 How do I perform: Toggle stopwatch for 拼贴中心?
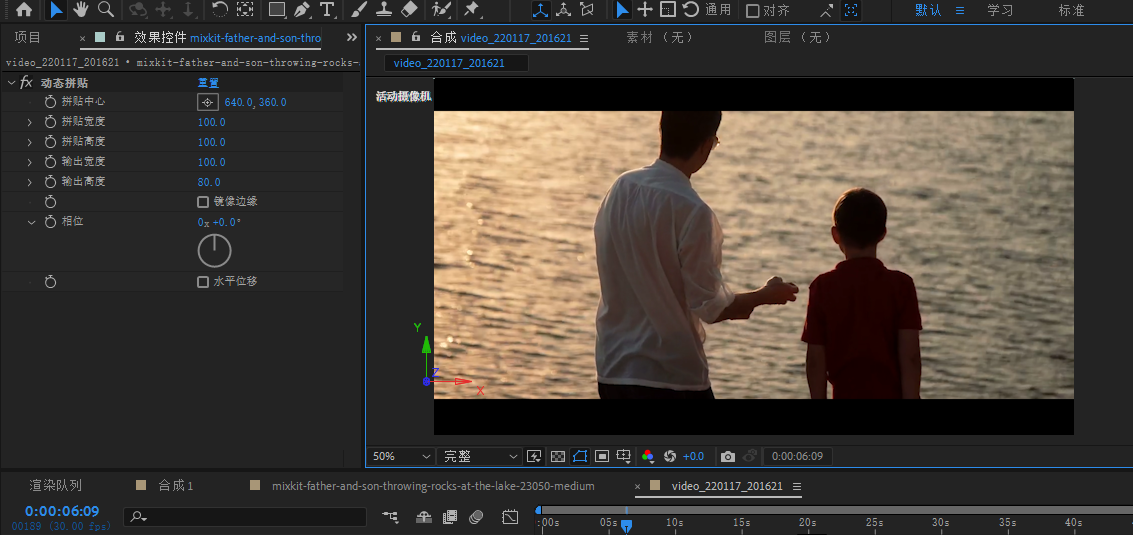(x=51, y=102)
